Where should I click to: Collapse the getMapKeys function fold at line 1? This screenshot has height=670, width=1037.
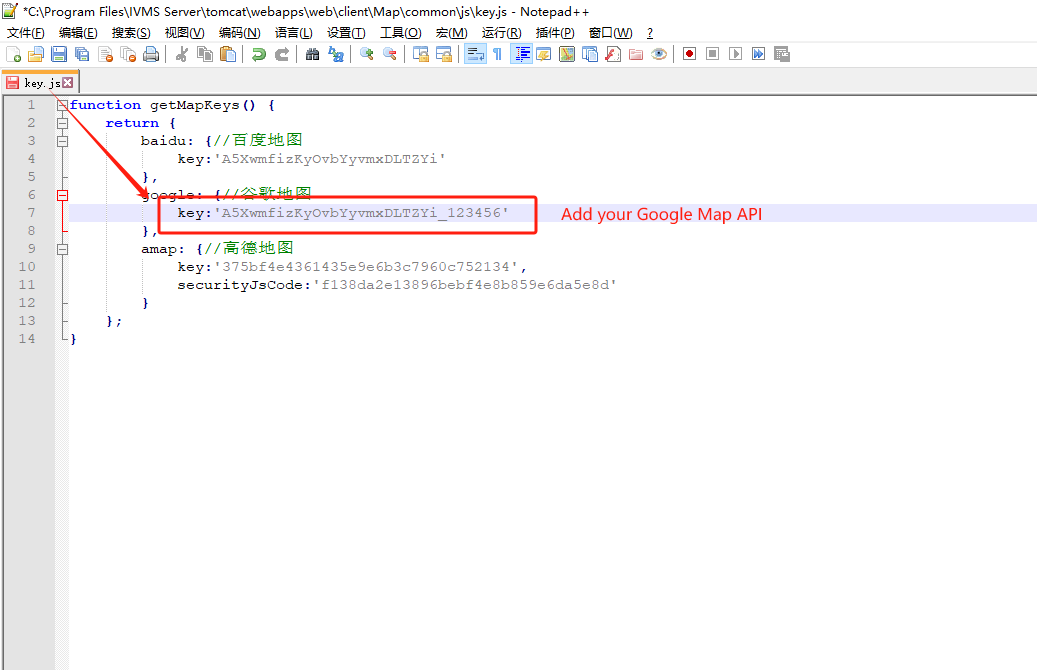(62, 105)
